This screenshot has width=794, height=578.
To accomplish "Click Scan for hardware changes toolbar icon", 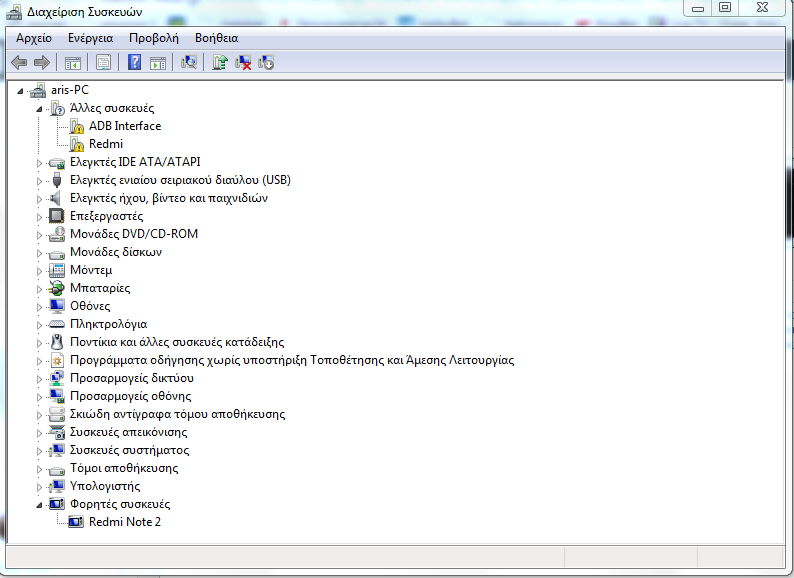I will [x=188, y=63].
